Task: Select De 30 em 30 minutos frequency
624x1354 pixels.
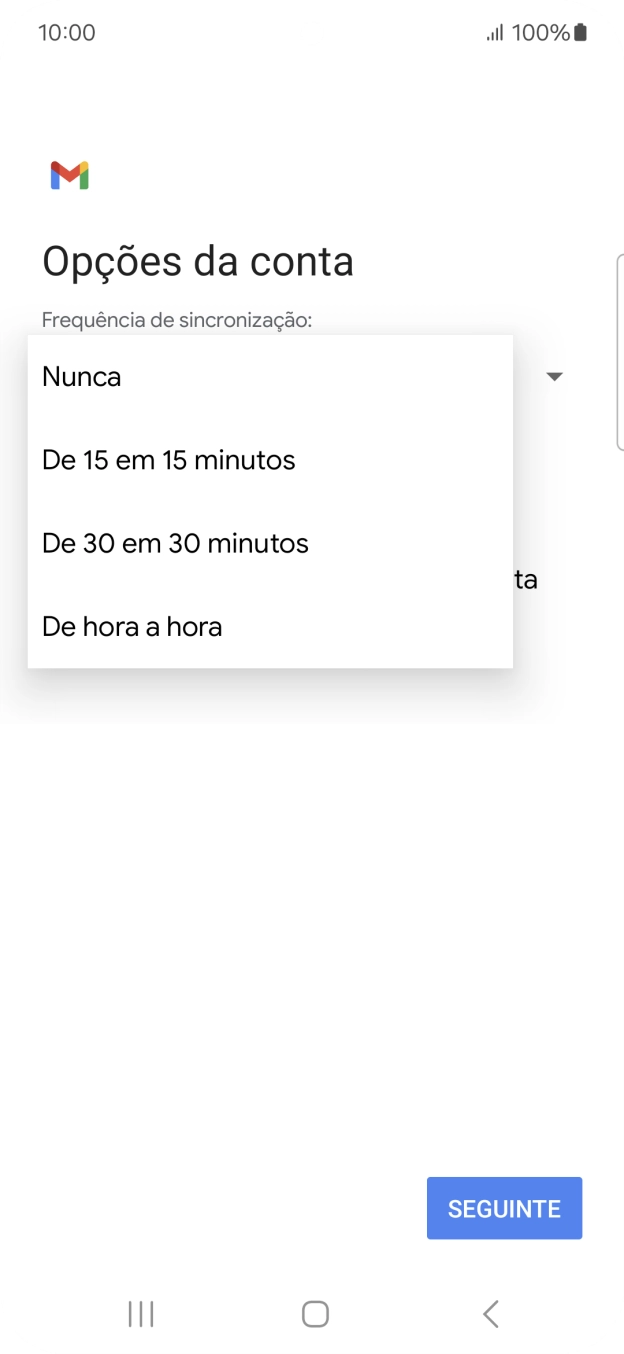Action: pyautogui.click(x=173, y=543)
